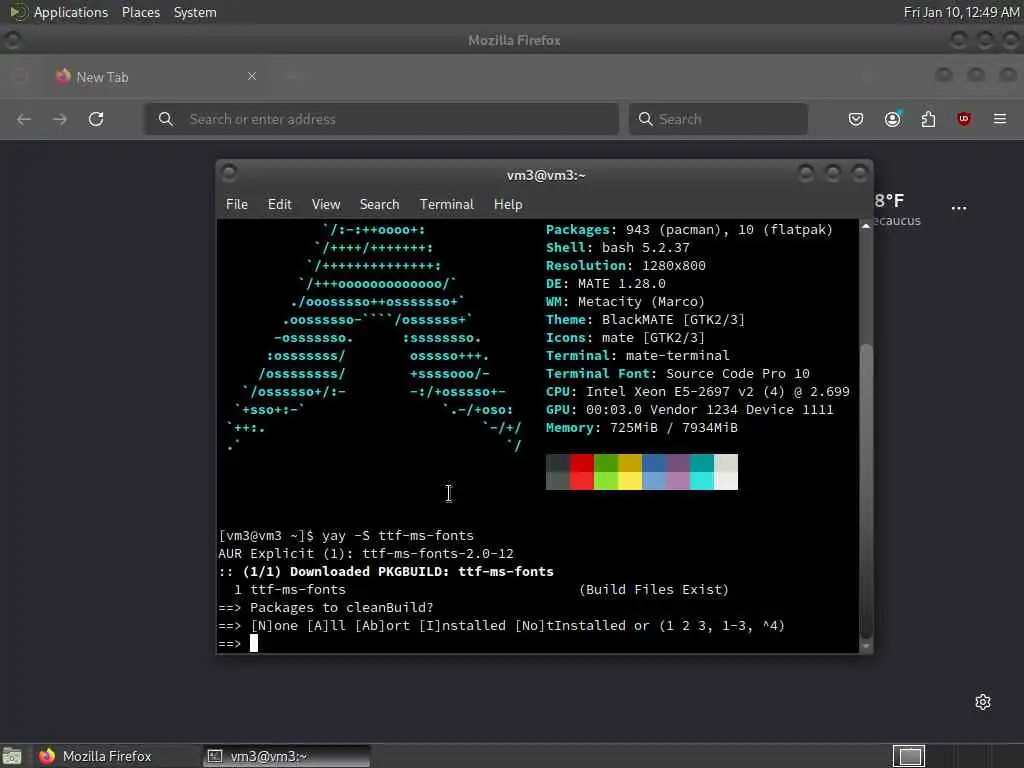Click the clock showing Fri Jan 10

961,12
